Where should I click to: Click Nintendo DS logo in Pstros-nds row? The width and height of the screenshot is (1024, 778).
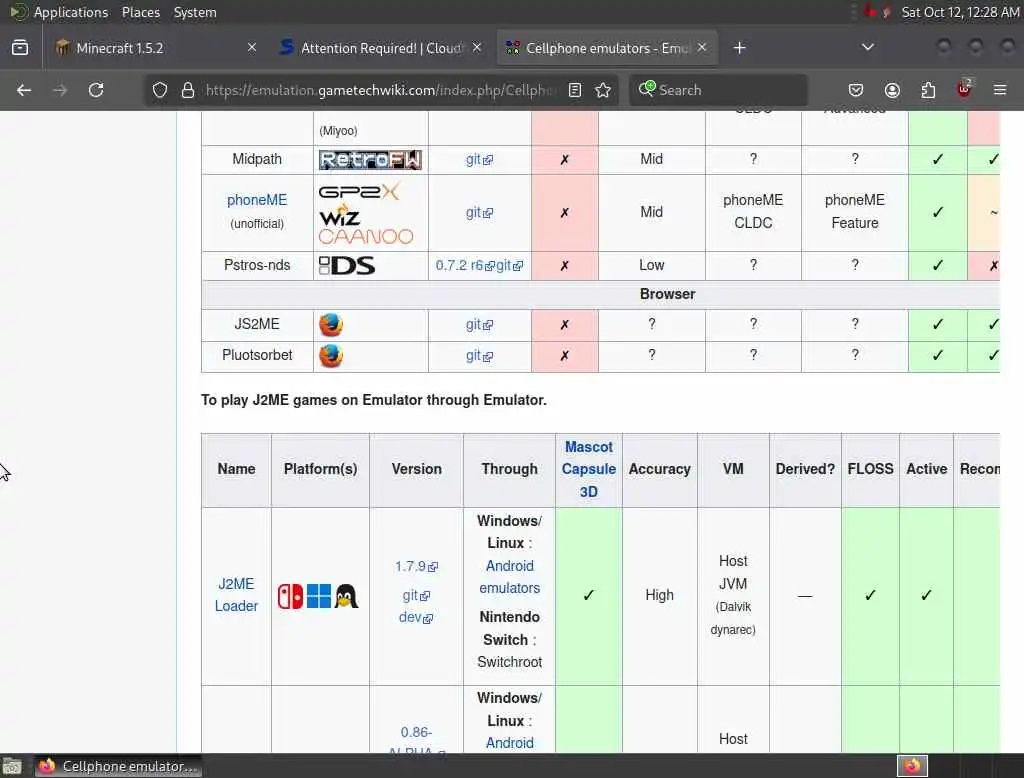click(347, 265)
